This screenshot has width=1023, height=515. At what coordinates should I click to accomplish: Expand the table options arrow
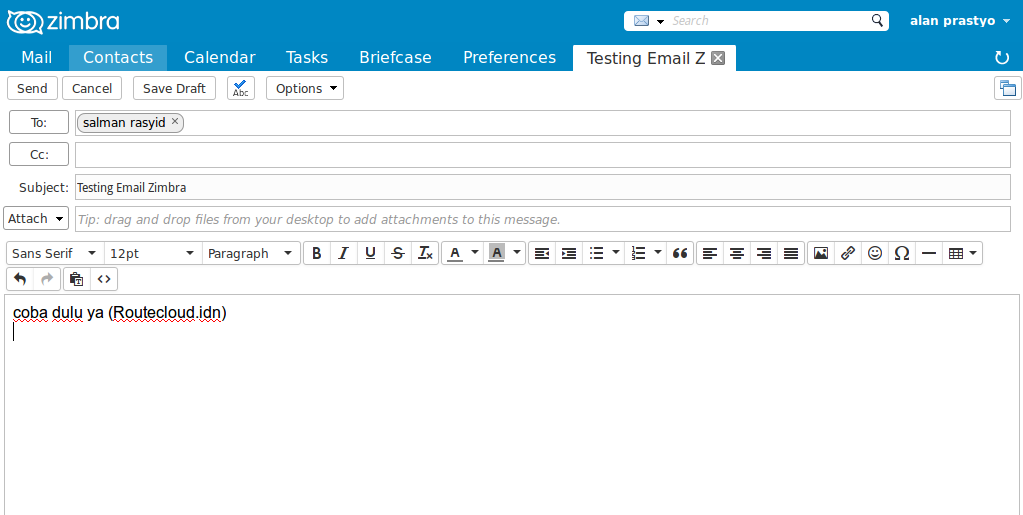(x=974, y=253)
